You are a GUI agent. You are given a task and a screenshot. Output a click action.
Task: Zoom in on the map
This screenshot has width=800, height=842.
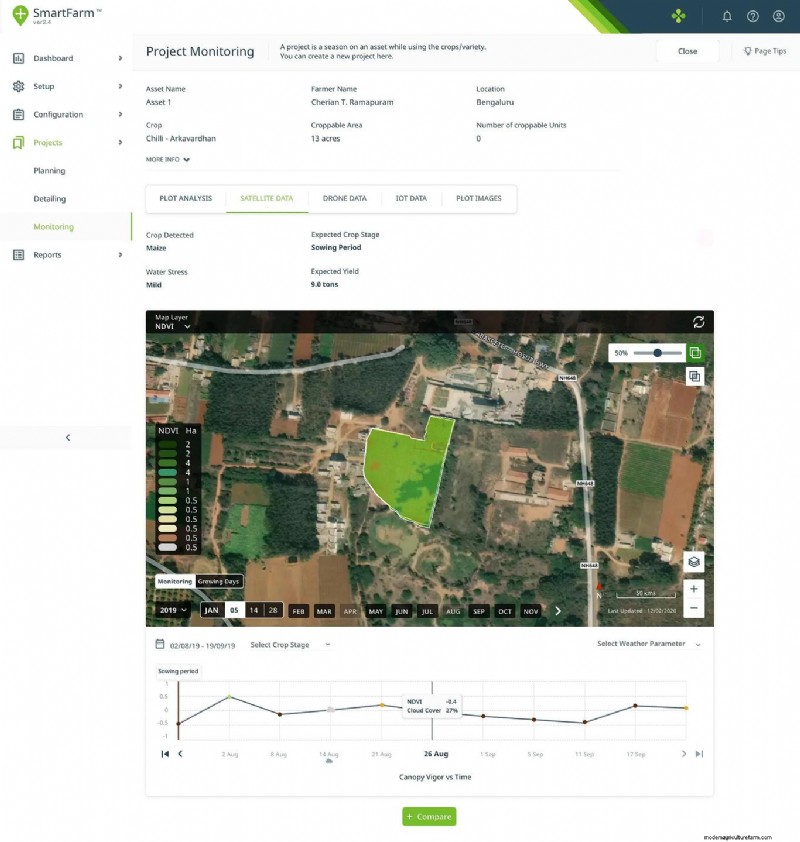pos(694,588)
